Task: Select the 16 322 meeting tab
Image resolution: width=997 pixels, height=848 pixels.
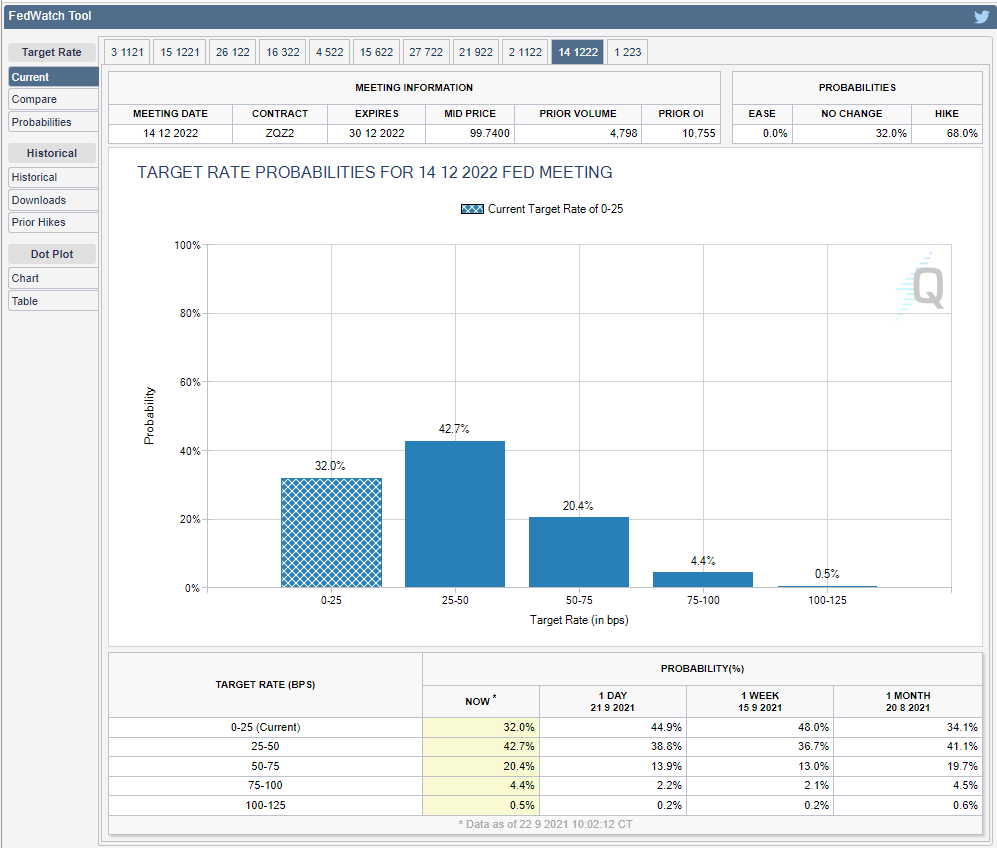Action: click(x=283, y=52)
